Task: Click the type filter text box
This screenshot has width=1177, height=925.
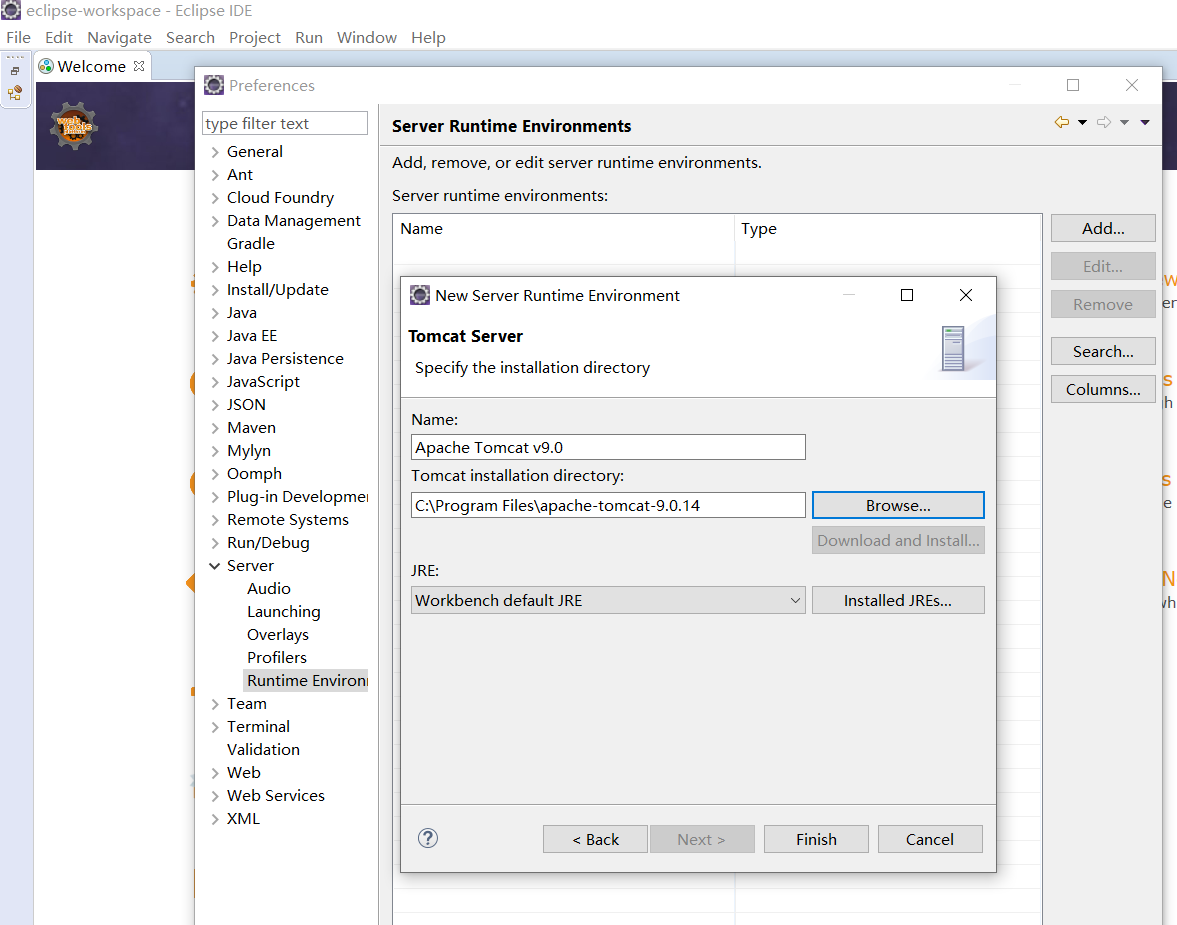Action: click(x=285, y=123)
